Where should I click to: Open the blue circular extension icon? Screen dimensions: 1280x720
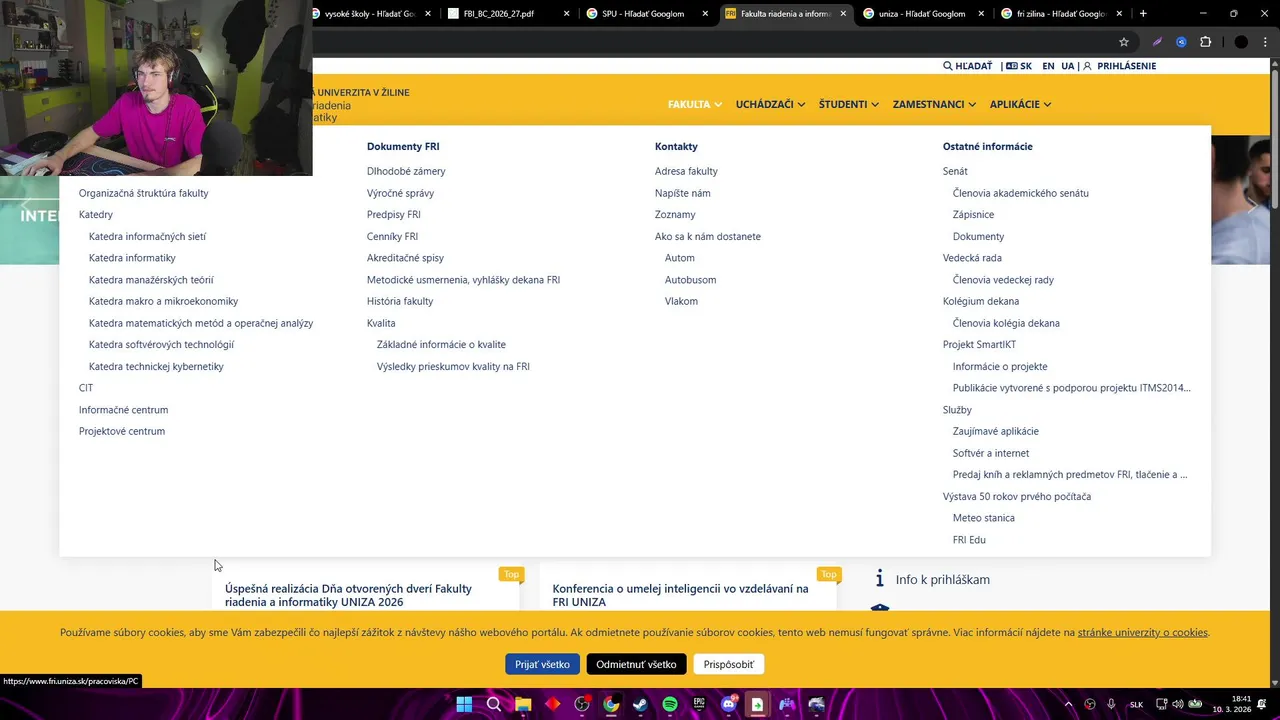tap(1181, 42)
